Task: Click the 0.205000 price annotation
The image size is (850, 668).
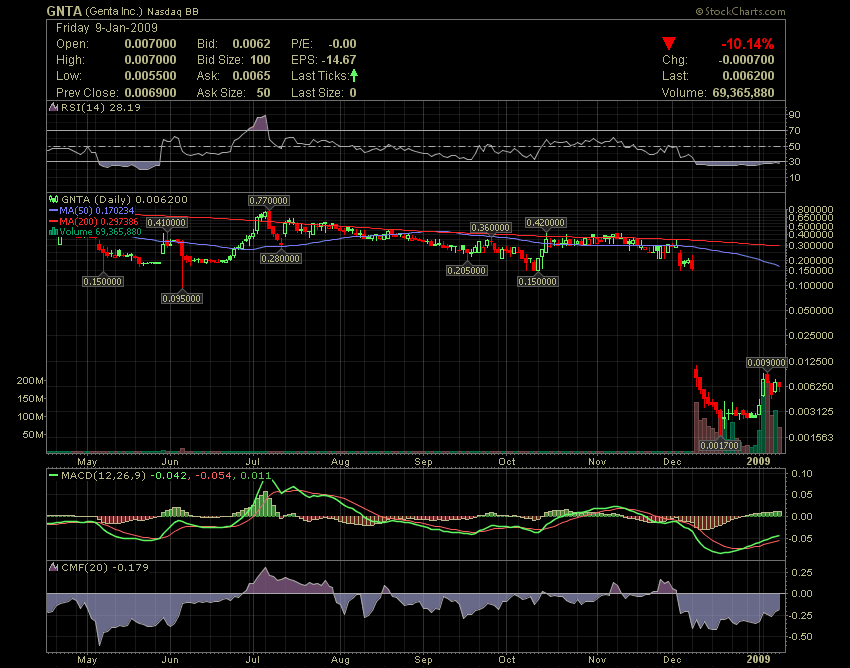Action: (x=466, y=270)
